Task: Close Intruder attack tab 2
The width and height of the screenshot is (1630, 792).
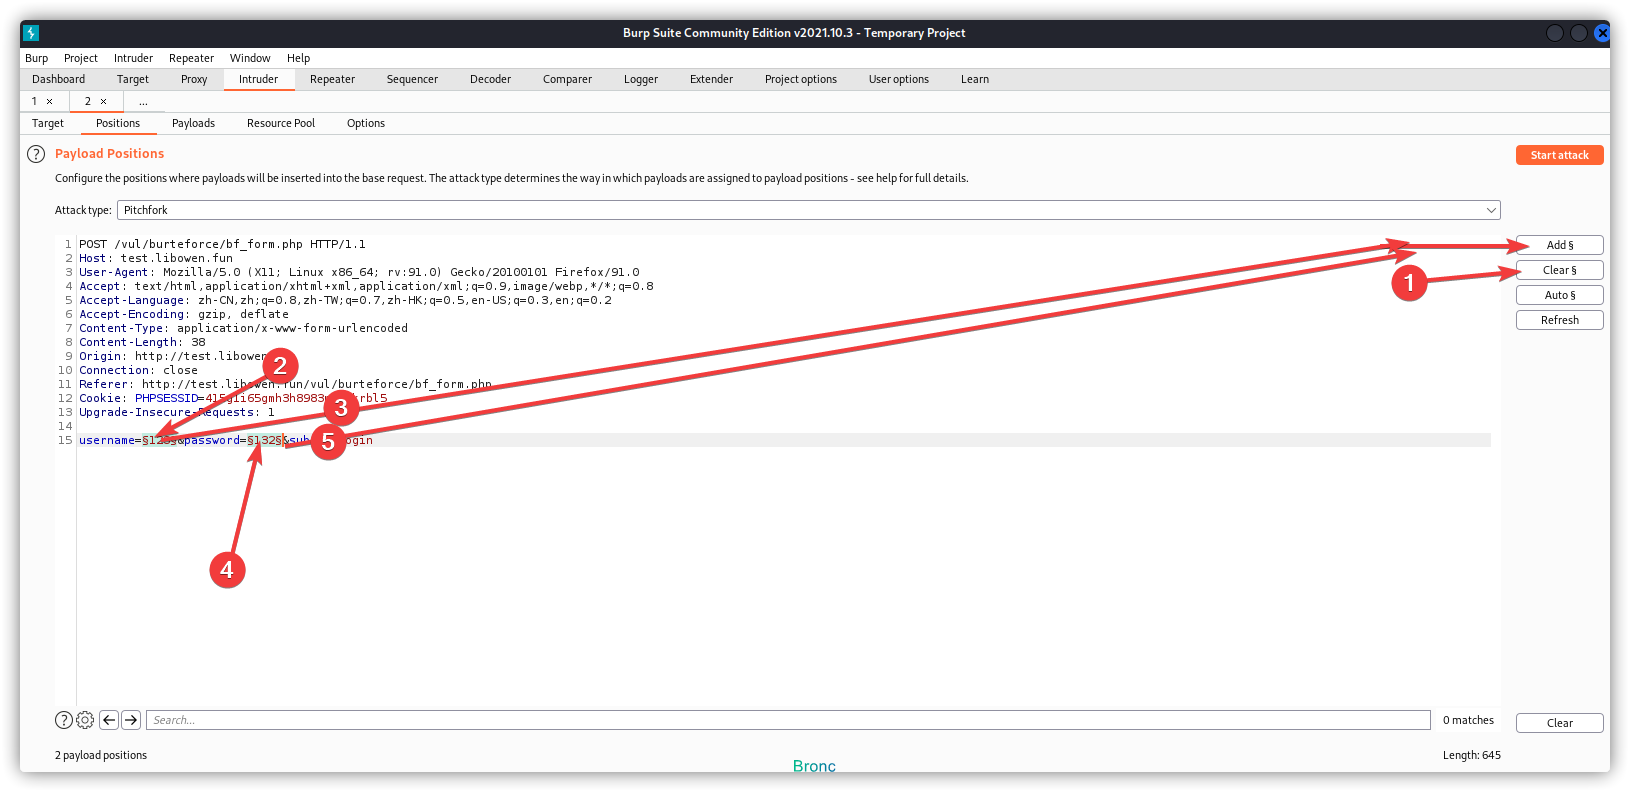Action: [x=103, y=101]
